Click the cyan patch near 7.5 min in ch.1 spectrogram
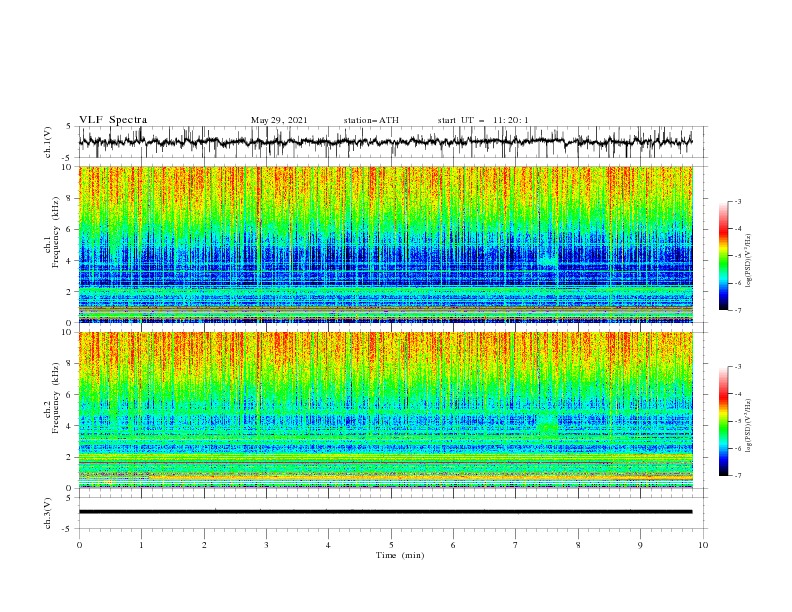The width and height of the screenshot is (792, 612). 547,260
